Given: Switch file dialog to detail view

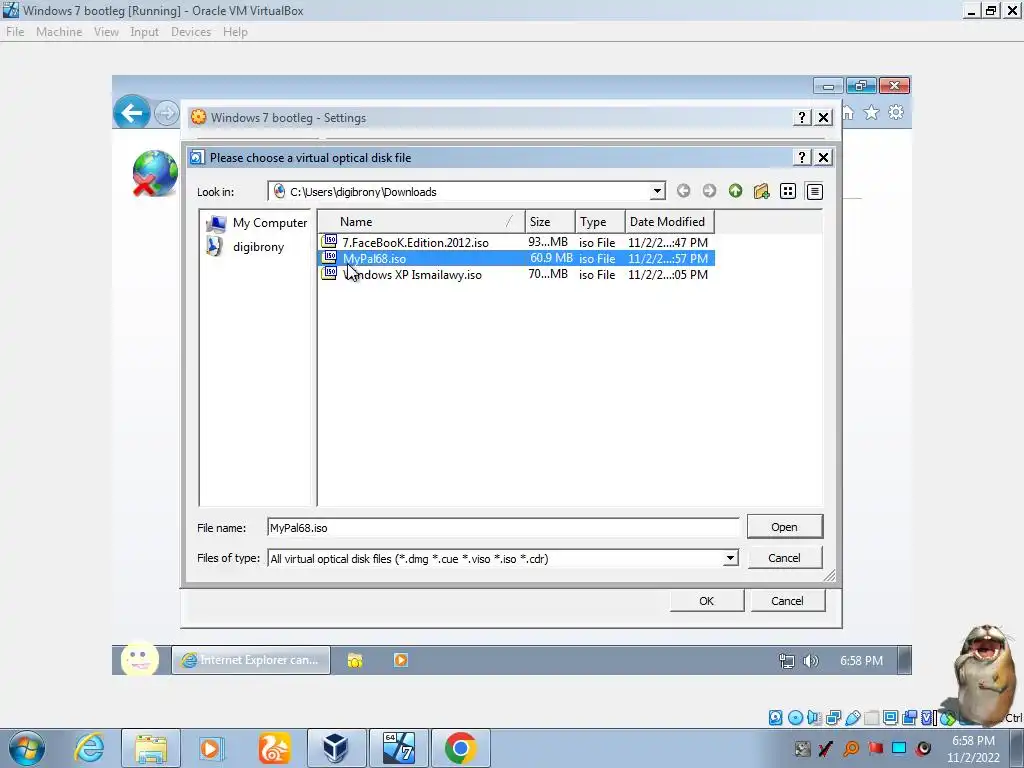Looking at the screenshot, I should coord(814,191).
